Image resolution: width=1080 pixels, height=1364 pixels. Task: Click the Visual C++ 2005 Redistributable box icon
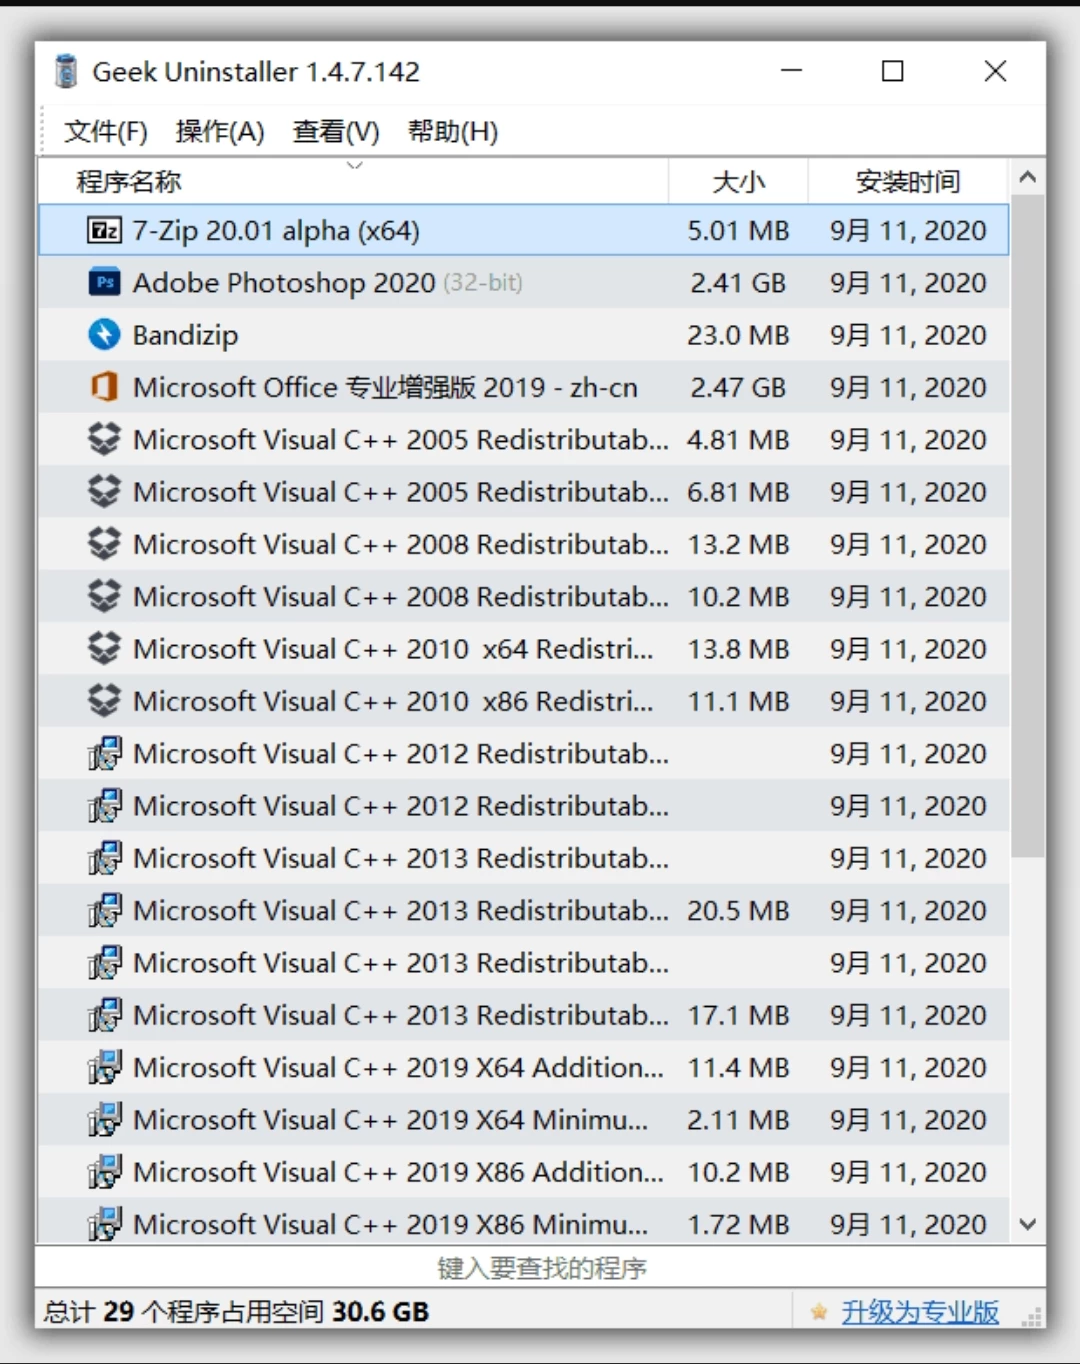pos(104,439)
